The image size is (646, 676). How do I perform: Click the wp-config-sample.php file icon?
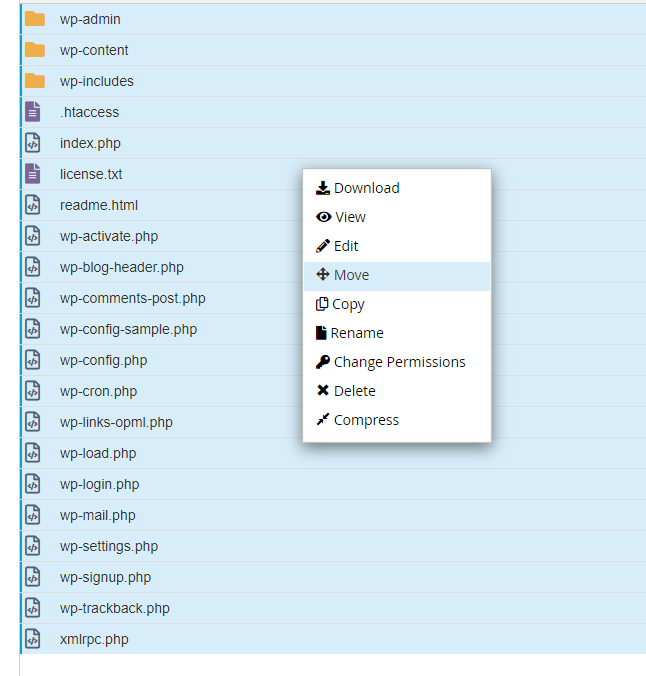point(32,329)
